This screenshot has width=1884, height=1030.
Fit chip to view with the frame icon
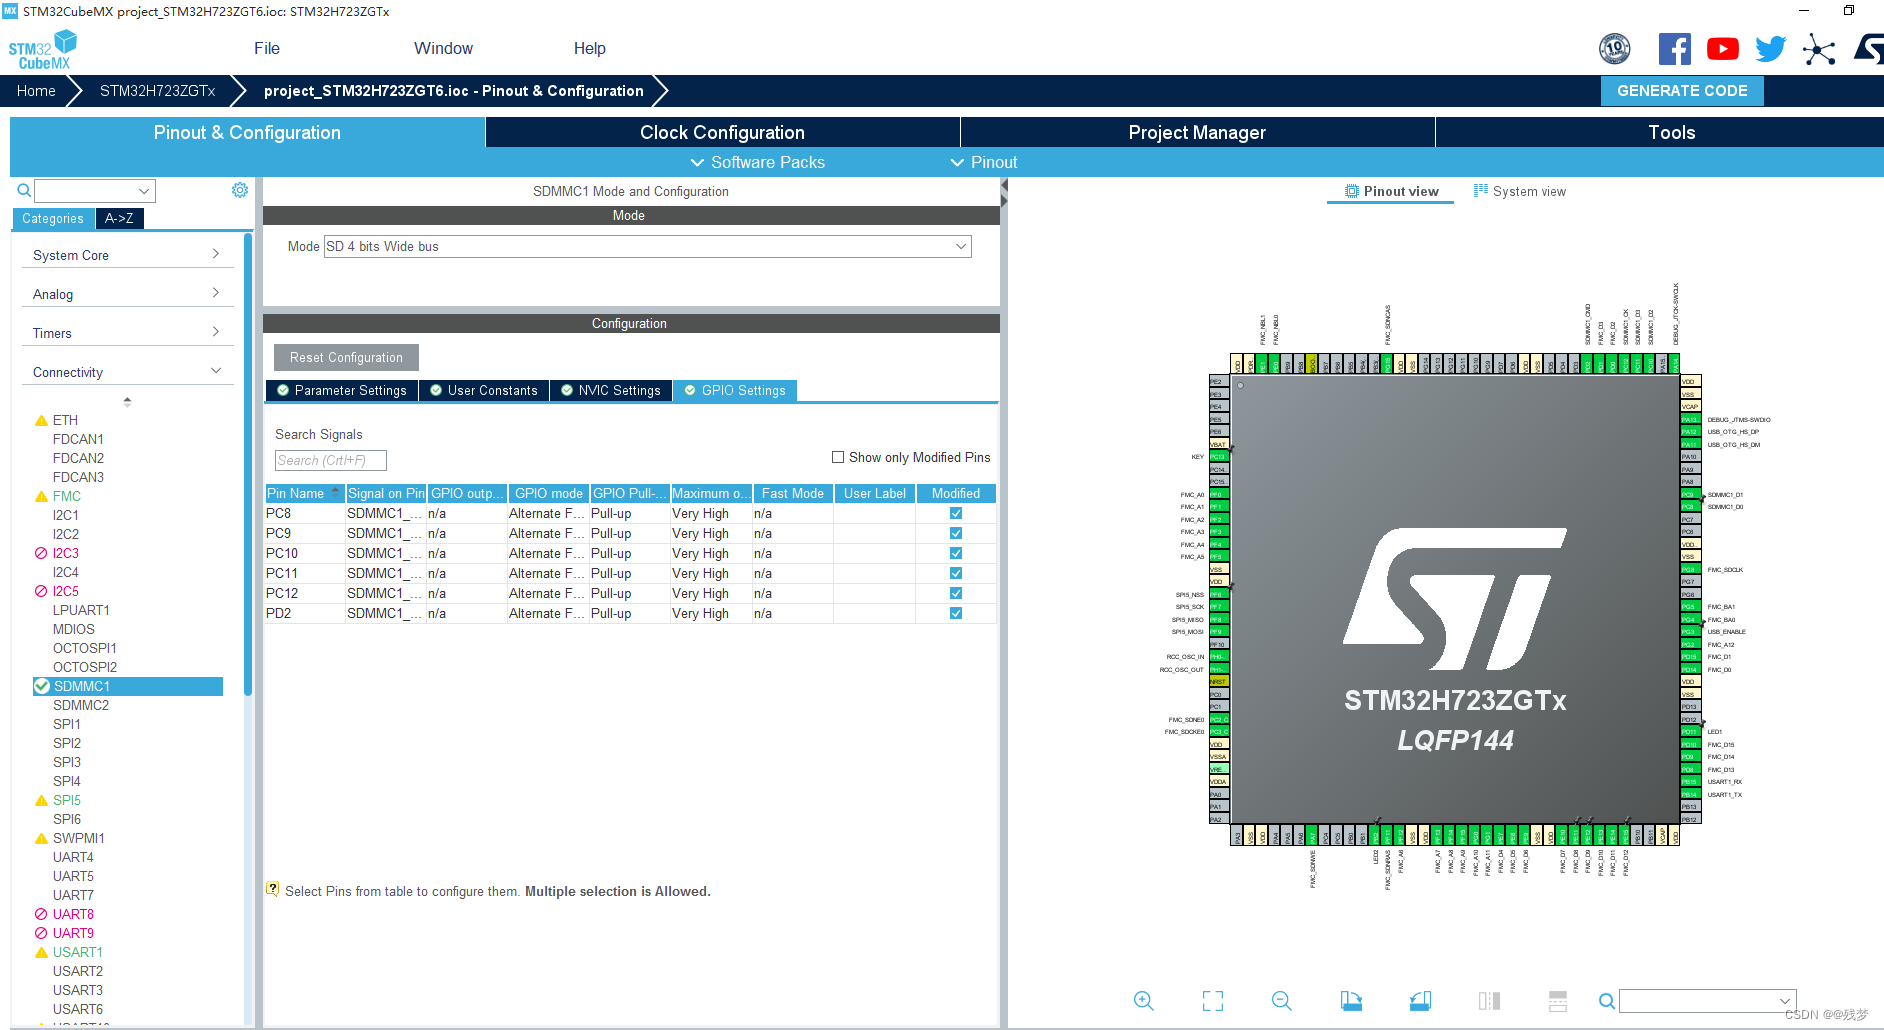(1213, 1001)
